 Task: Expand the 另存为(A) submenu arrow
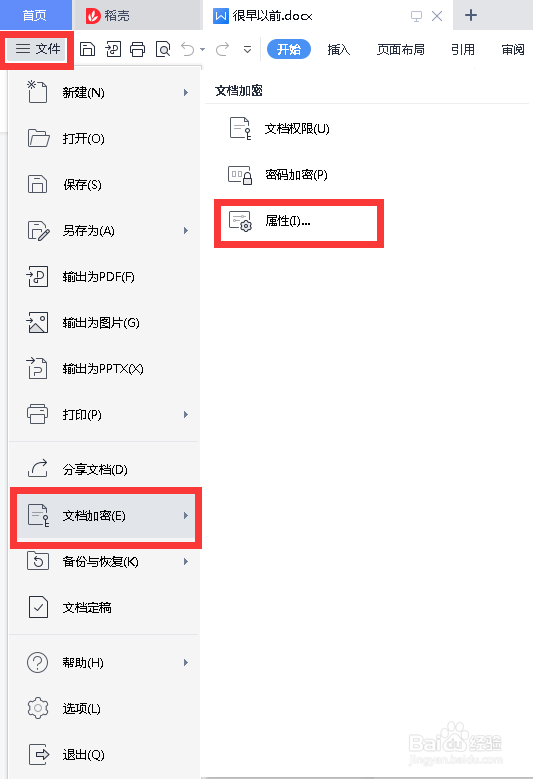coord(186,231)
